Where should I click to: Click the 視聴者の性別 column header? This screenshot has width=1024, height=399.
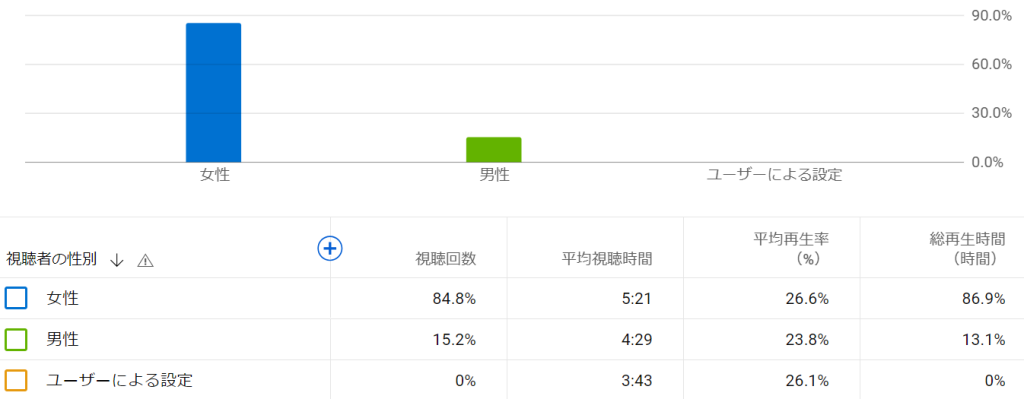click(52, 259)
